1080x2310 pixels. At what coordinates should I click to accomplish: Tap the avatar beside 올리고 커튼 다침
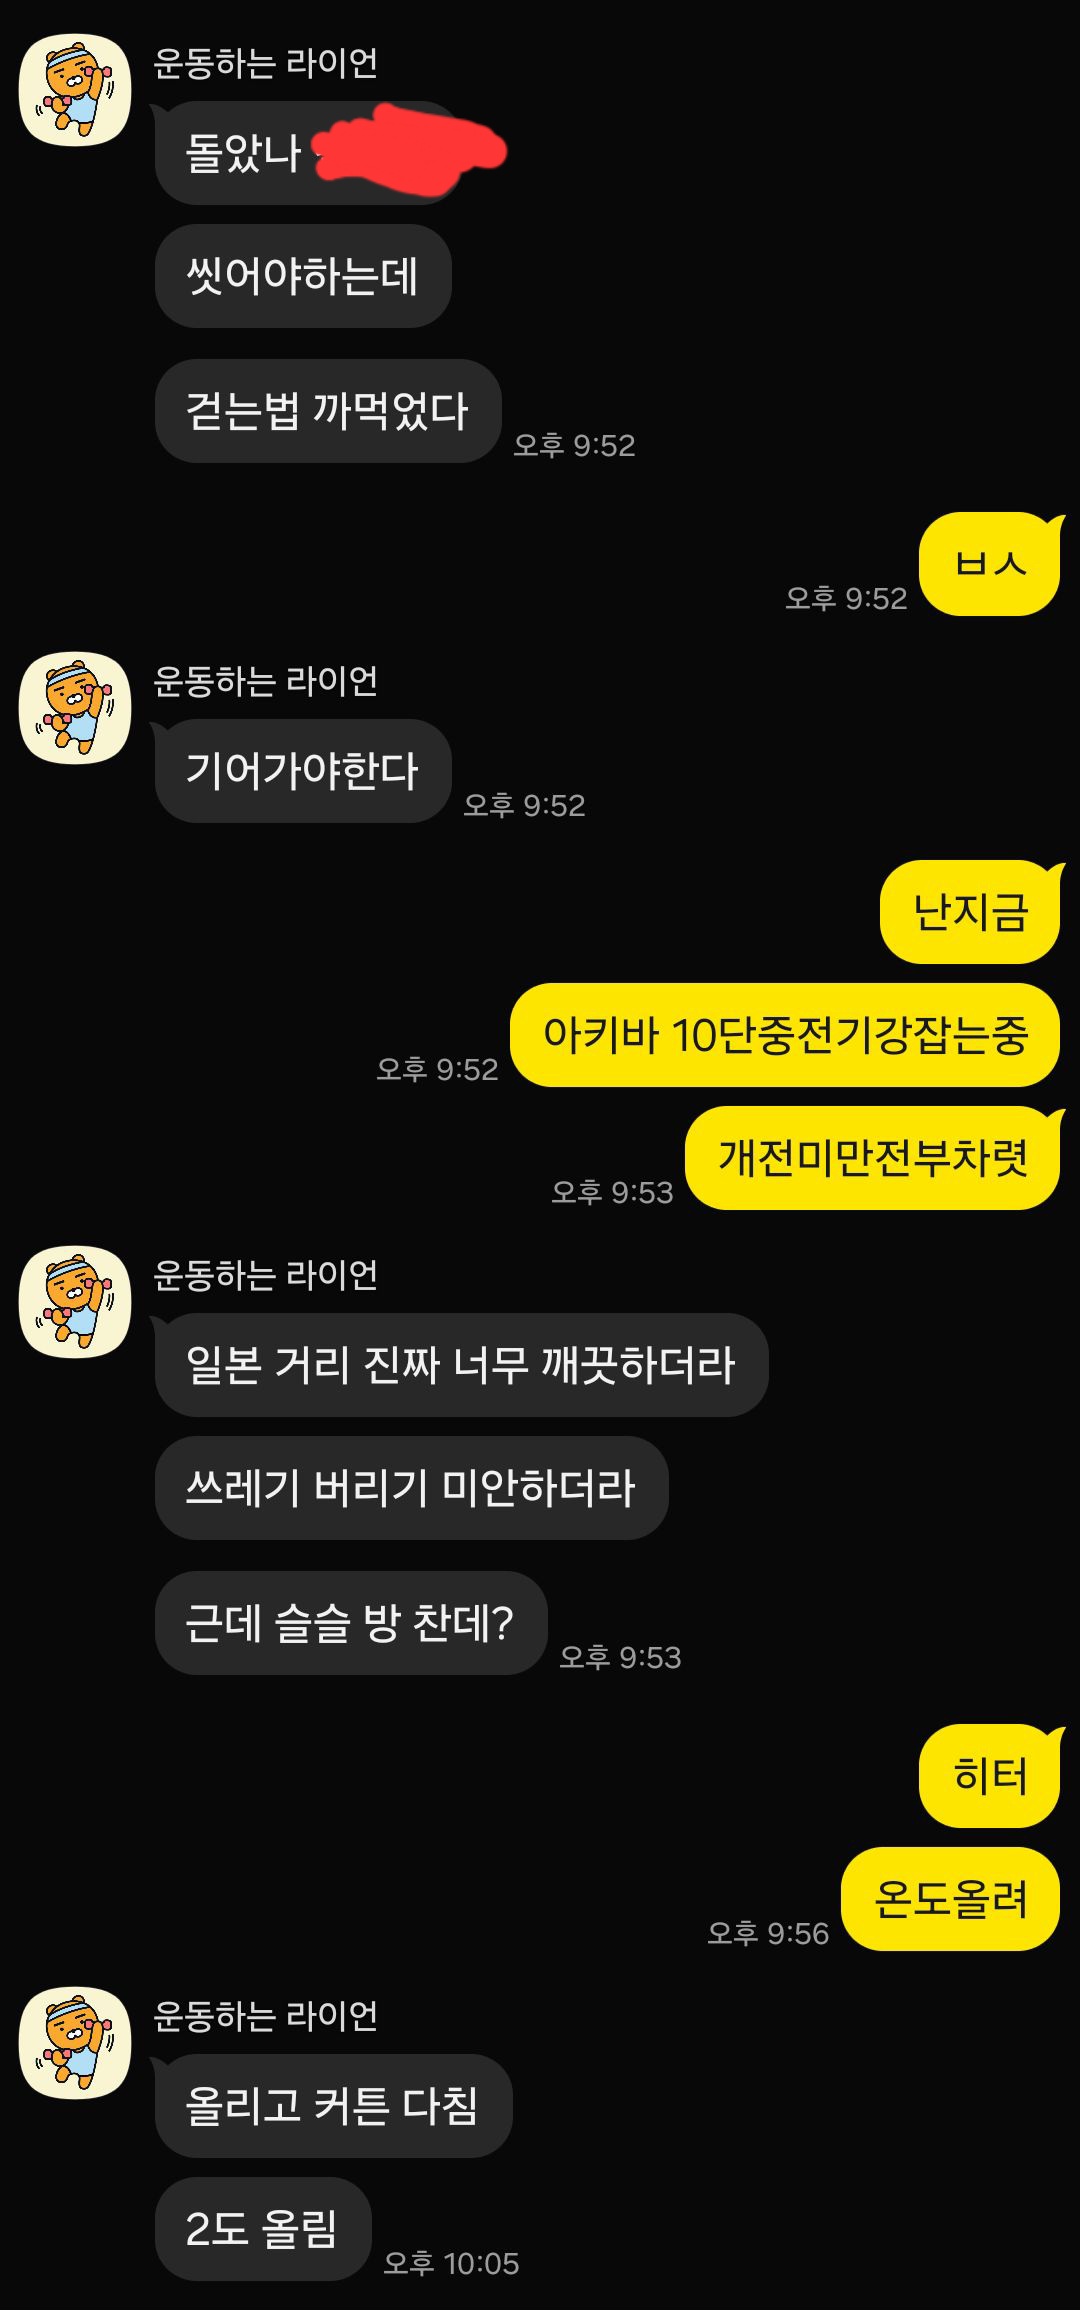point(75,2042)
